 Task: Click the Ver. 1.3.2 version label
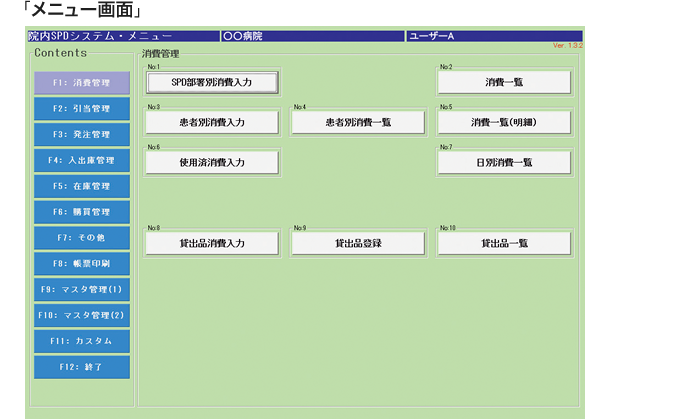tap(567, 46)
